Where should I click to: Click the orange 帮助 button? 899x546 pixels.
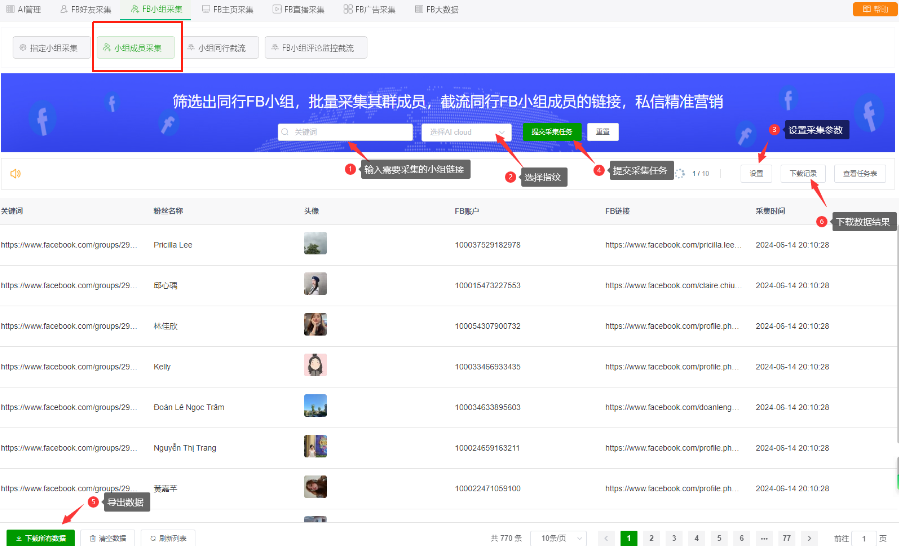[x=874, y=9]
